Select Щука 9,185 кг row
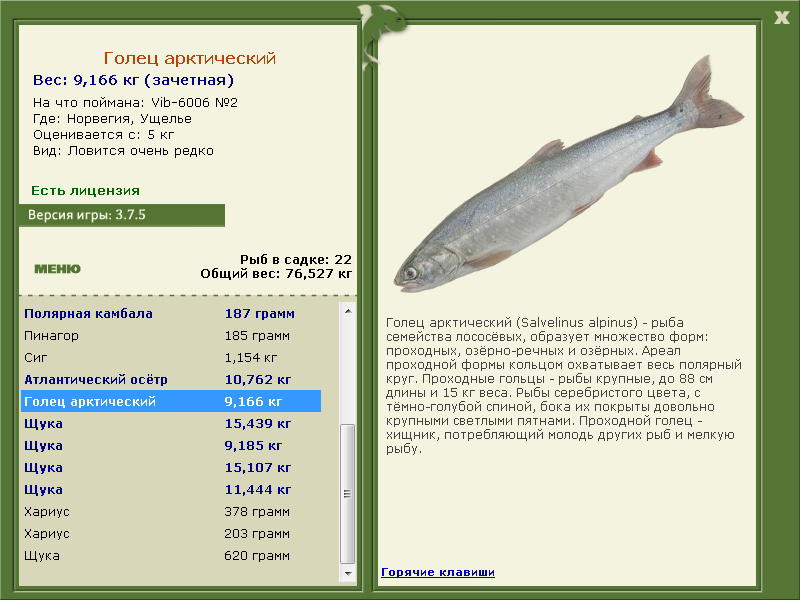This screenshot has width=800, height=600. pos(171,445)
